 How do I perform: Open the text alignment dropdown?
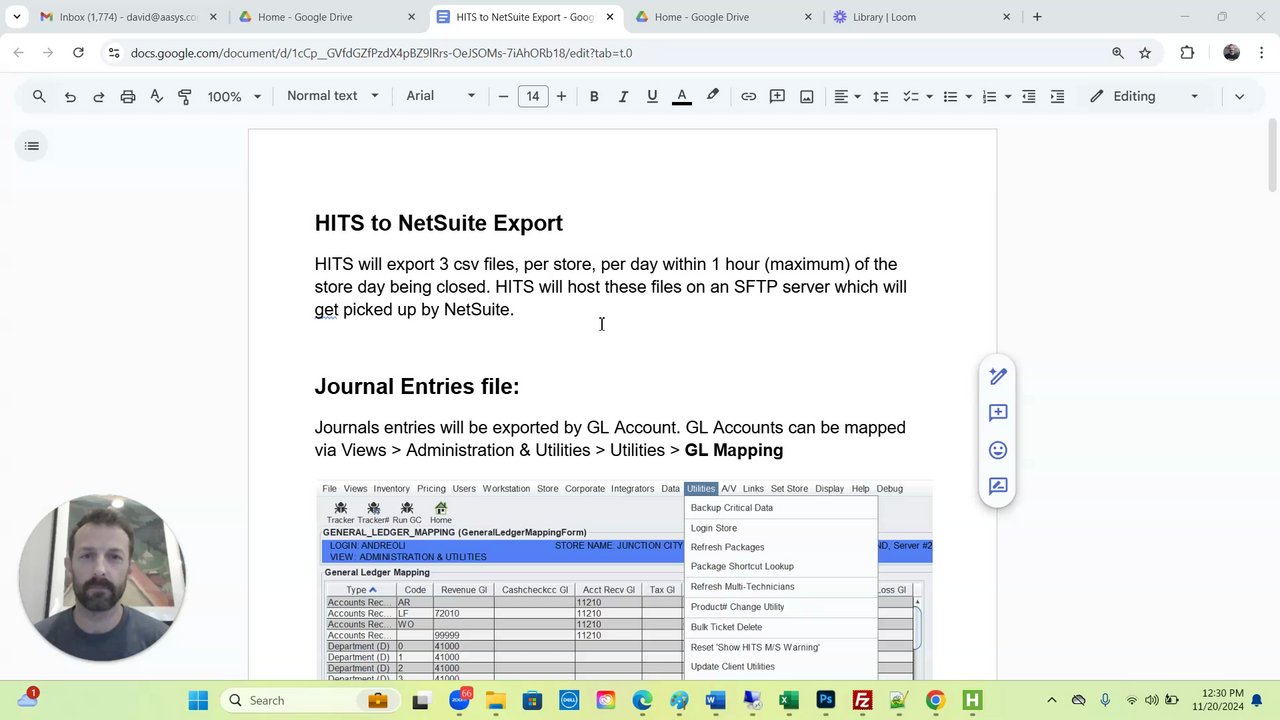point(848,96)
